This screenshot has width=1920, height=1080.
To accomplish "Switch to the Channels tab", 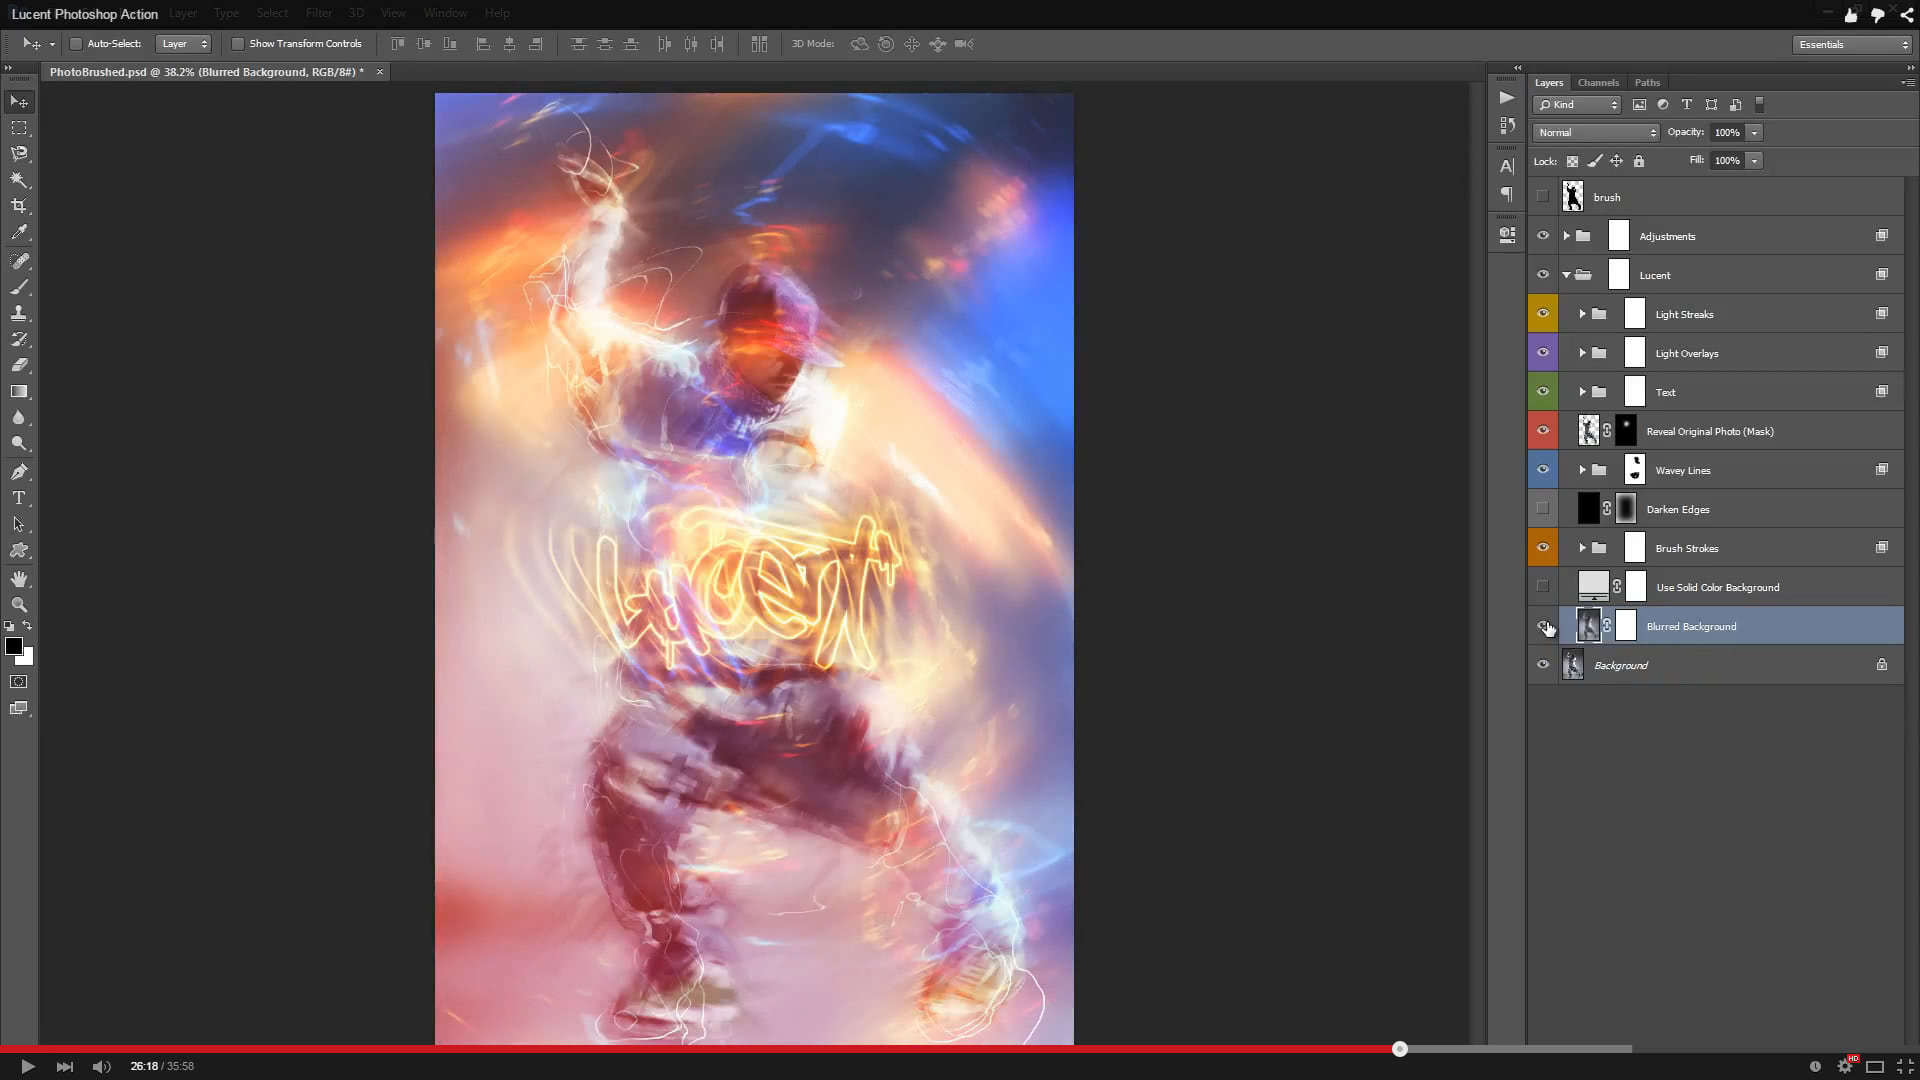I will [x=1598, y=82].
